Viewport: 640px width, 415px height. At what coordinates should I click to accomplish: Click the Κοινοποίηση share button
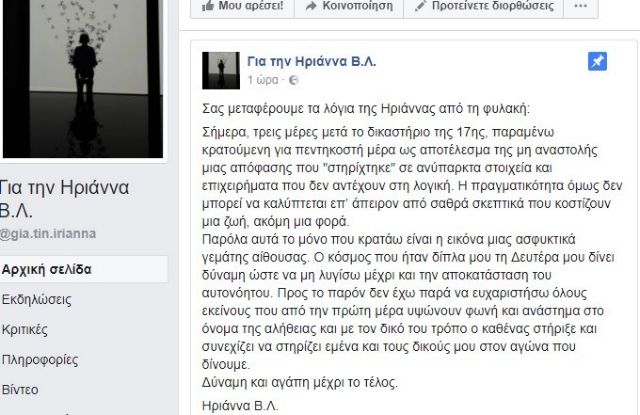tap(349, 6)
